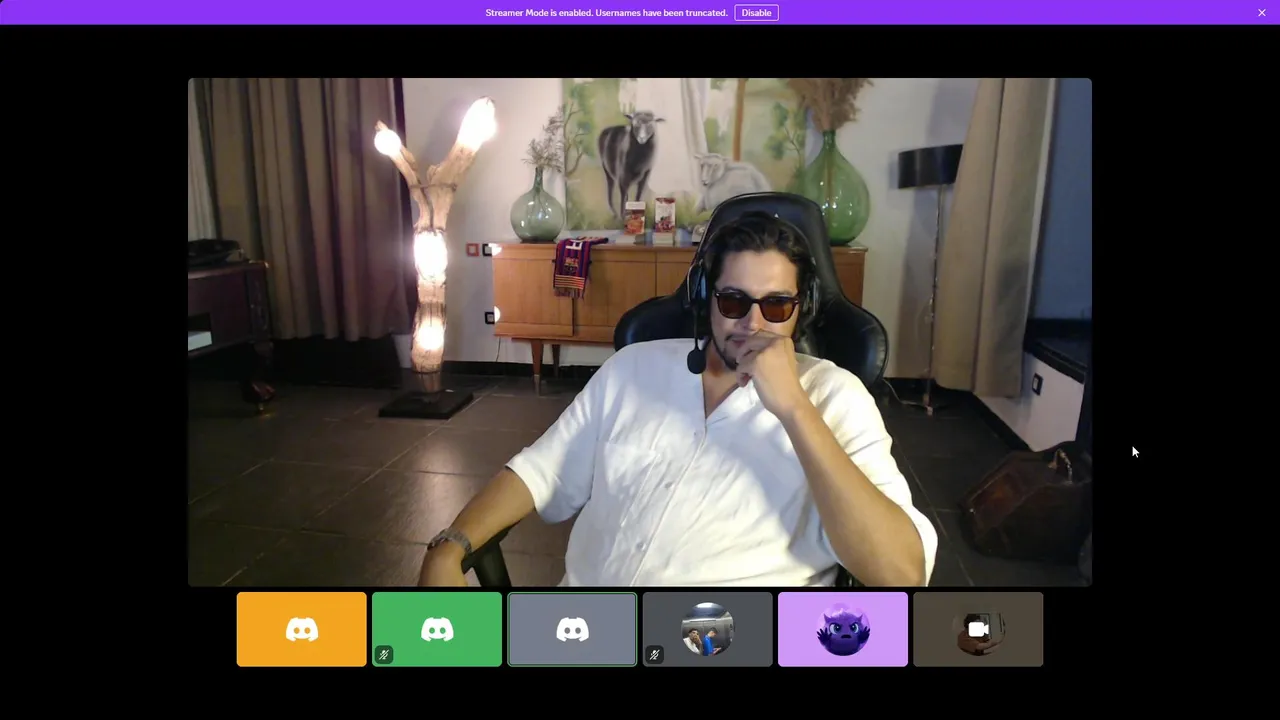Click the focused webcam video of man in sunglasses
Viewport: 1280px width, 720px height.
[640, 332]
